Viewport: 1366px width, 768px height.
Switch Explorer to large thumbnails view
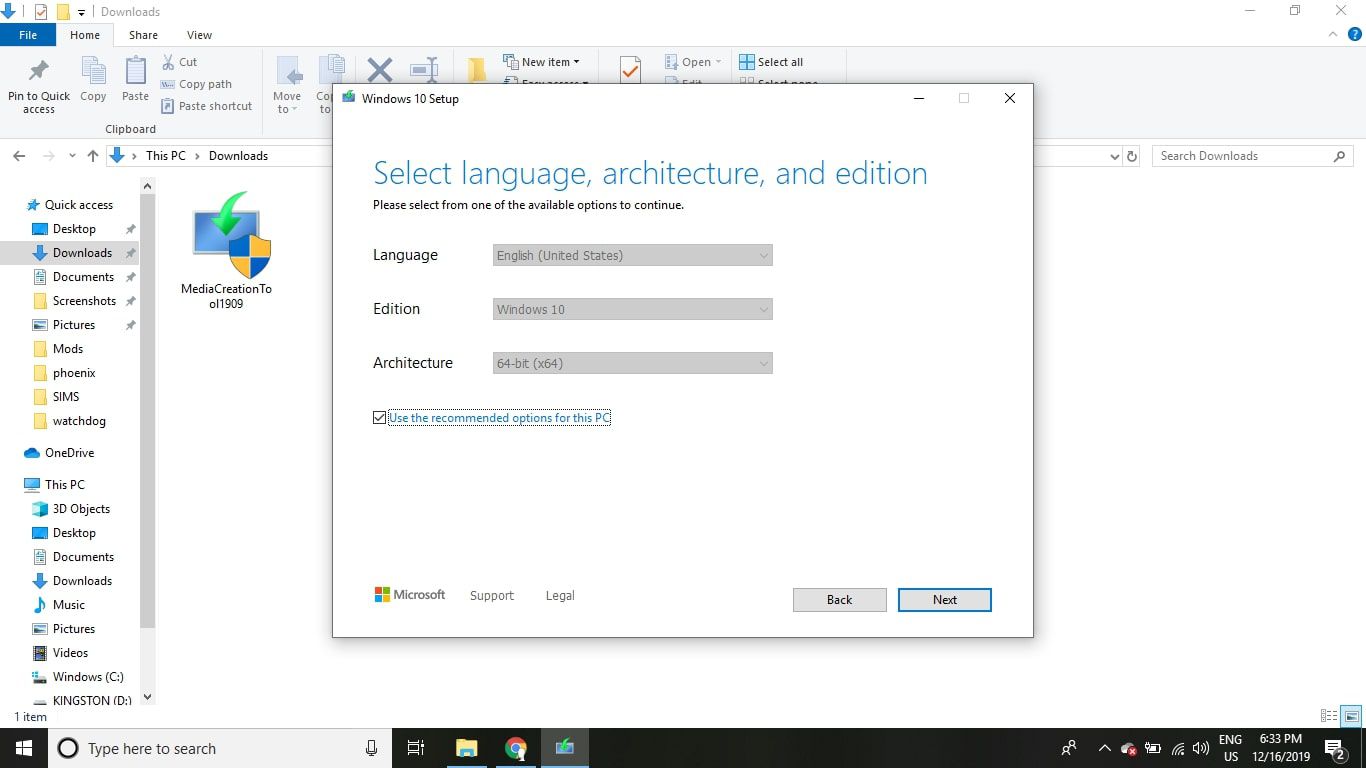click(x=1351, y=716)
